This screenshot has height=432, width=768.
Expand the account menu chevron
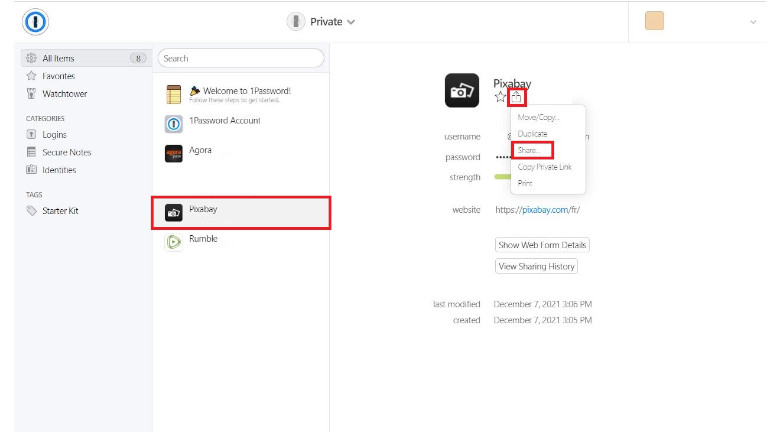[753, 22]
